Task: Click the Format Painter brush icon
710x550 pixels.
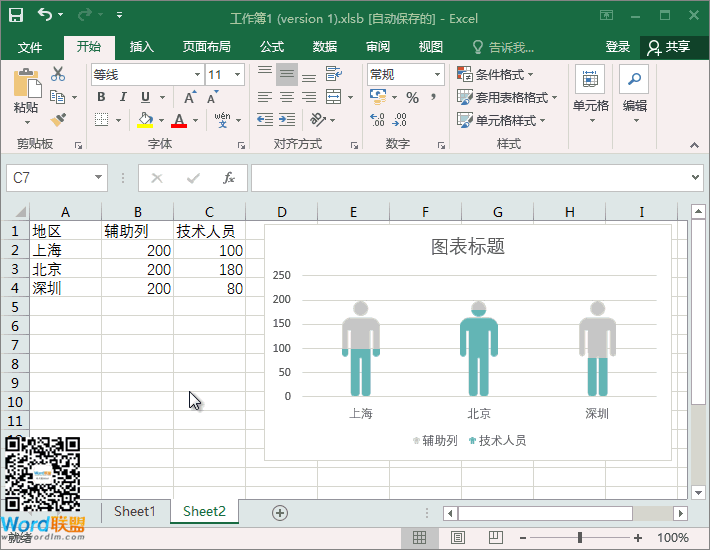Action: point(58,120)
